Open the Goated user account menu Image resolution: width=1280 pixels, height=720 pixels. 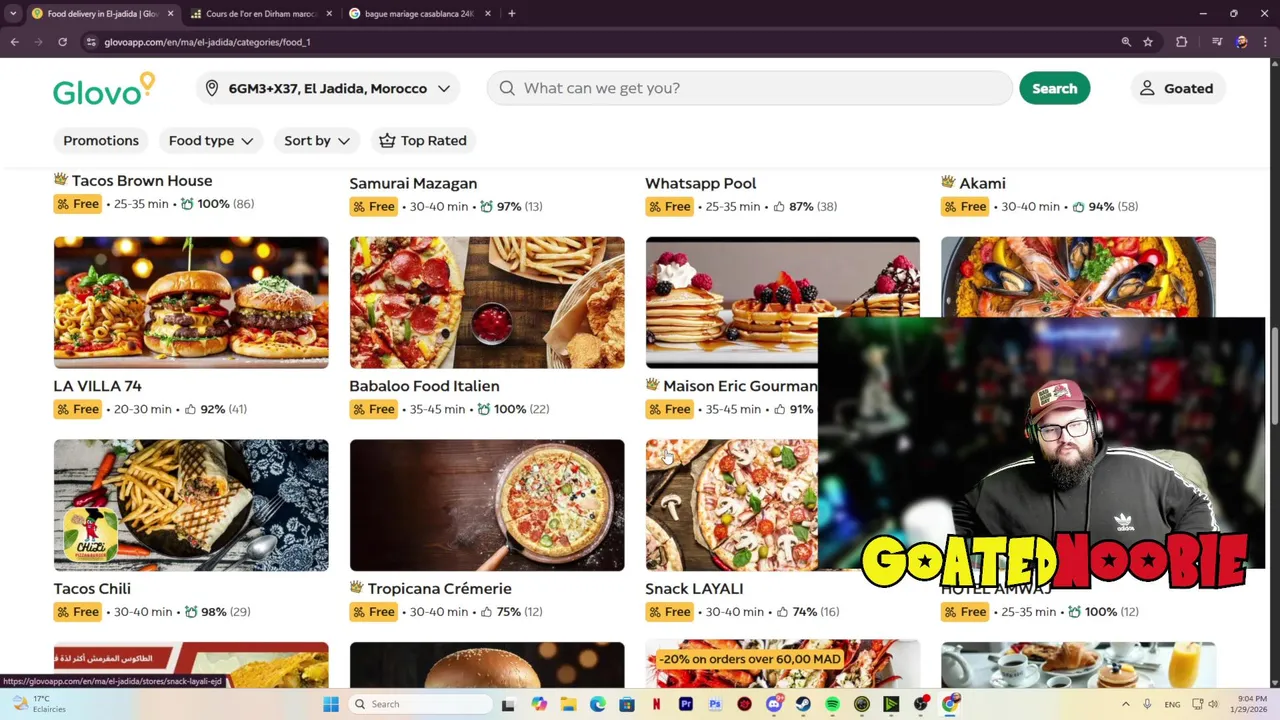point(1177,88)
